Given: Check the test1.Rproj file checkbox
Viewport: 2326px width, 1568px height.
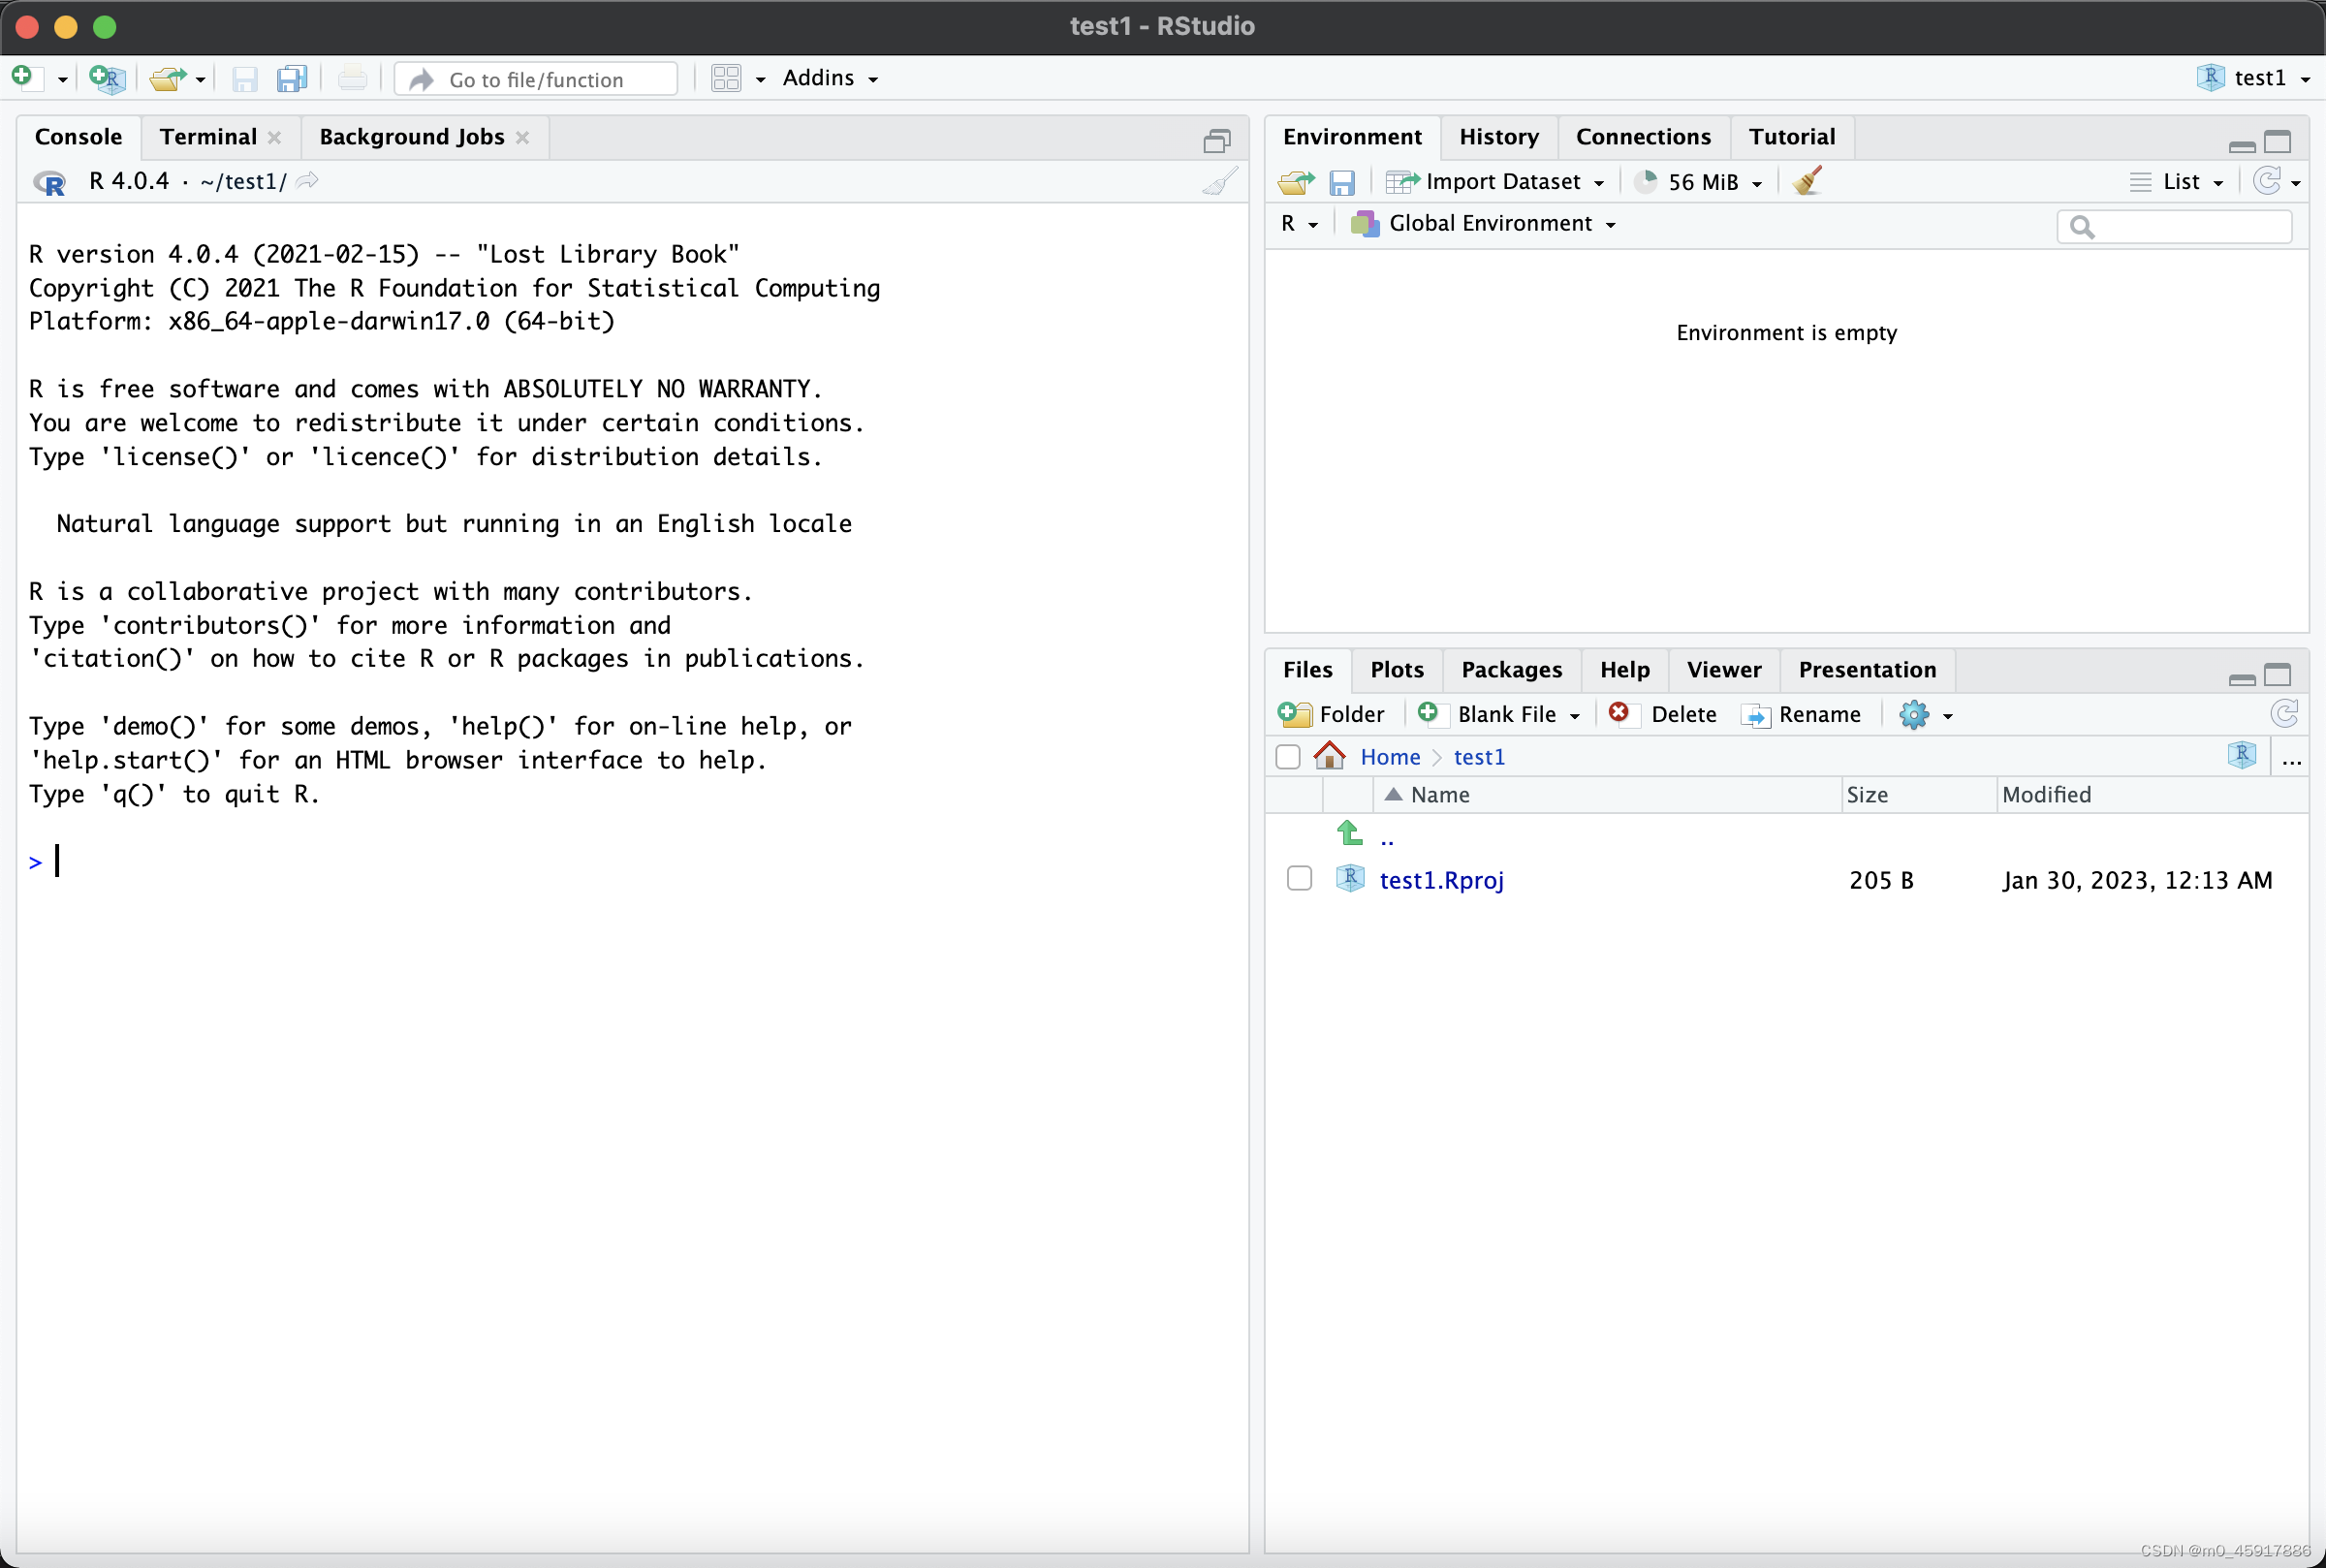Looking at the screenshot, I should coord(1299,878).
